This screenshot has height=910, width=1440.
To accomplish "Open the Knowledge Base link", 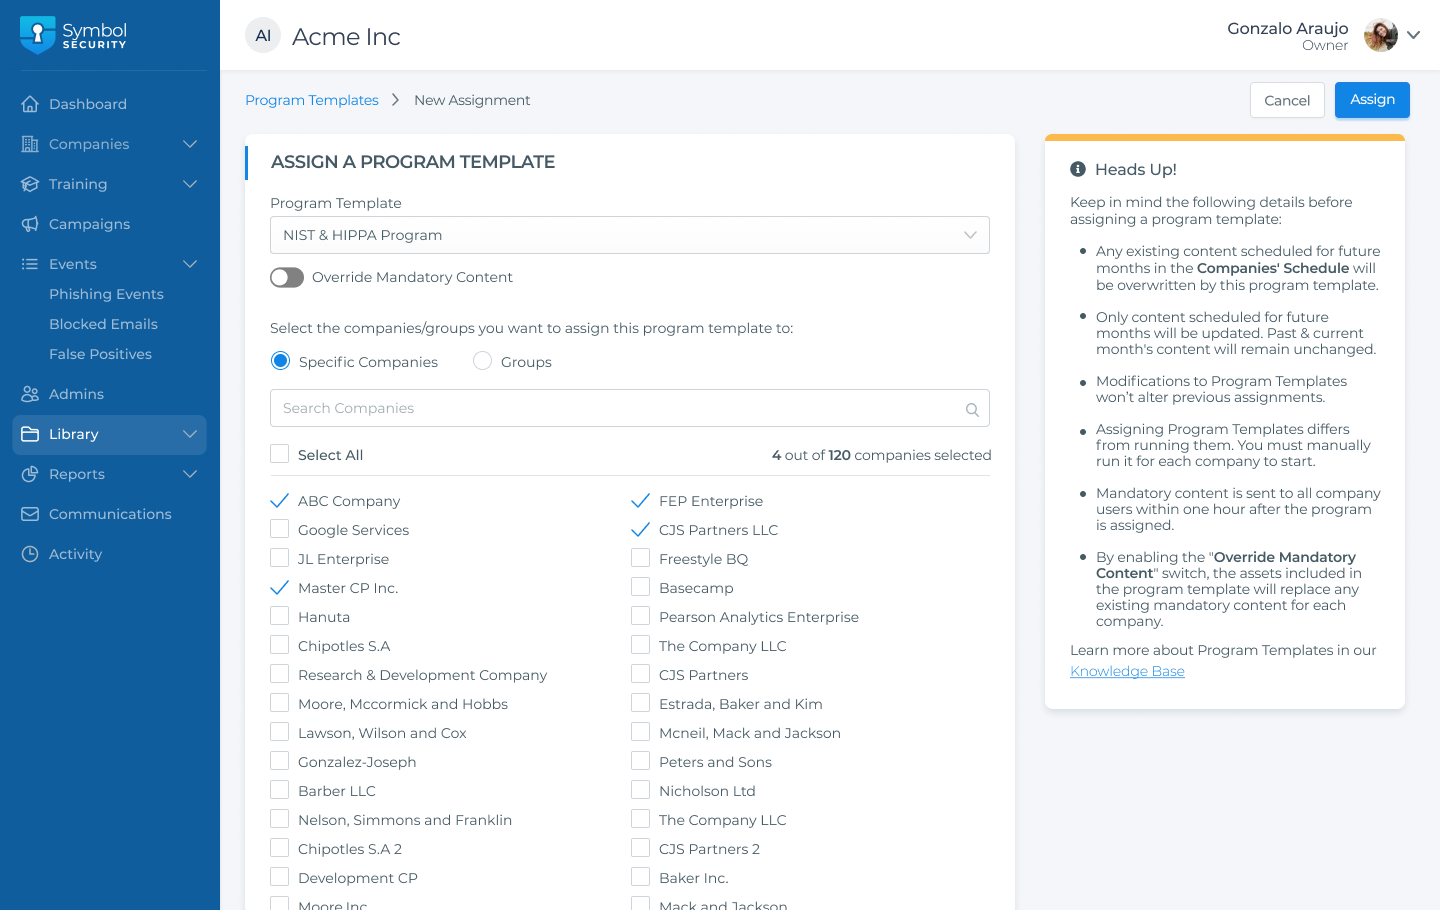I will point(1127,671).
